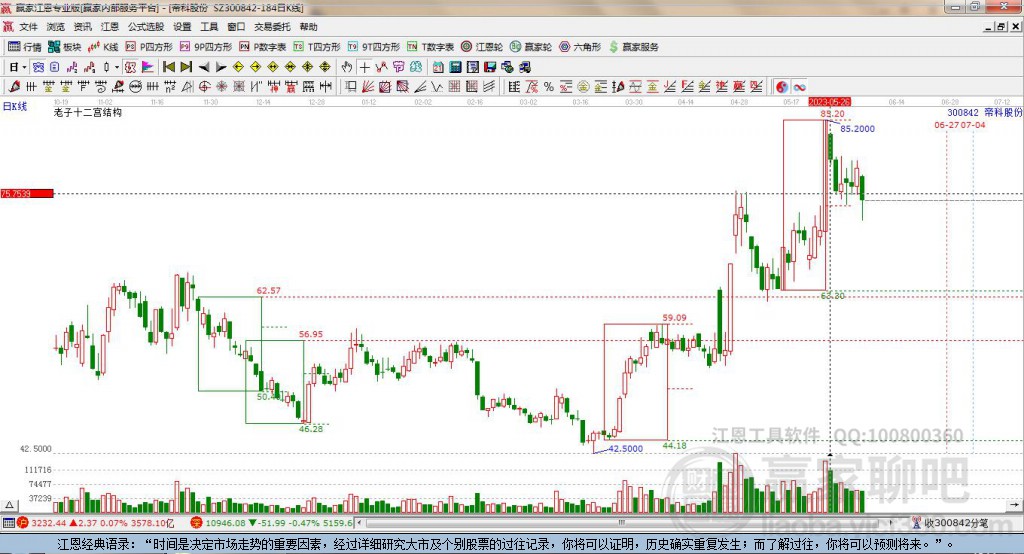Open the 工具 menu
The width and height of the screenshot is (1024, 554).
click(209, 27)
